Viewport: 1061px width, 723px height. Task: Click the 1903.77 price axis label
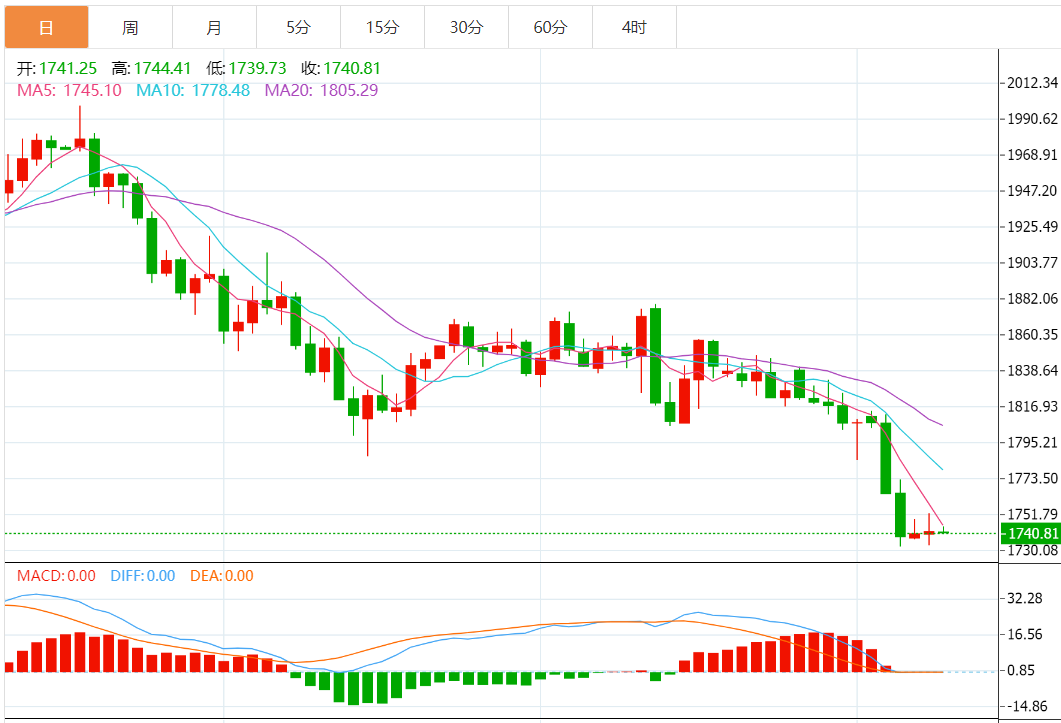point(1033,262)
